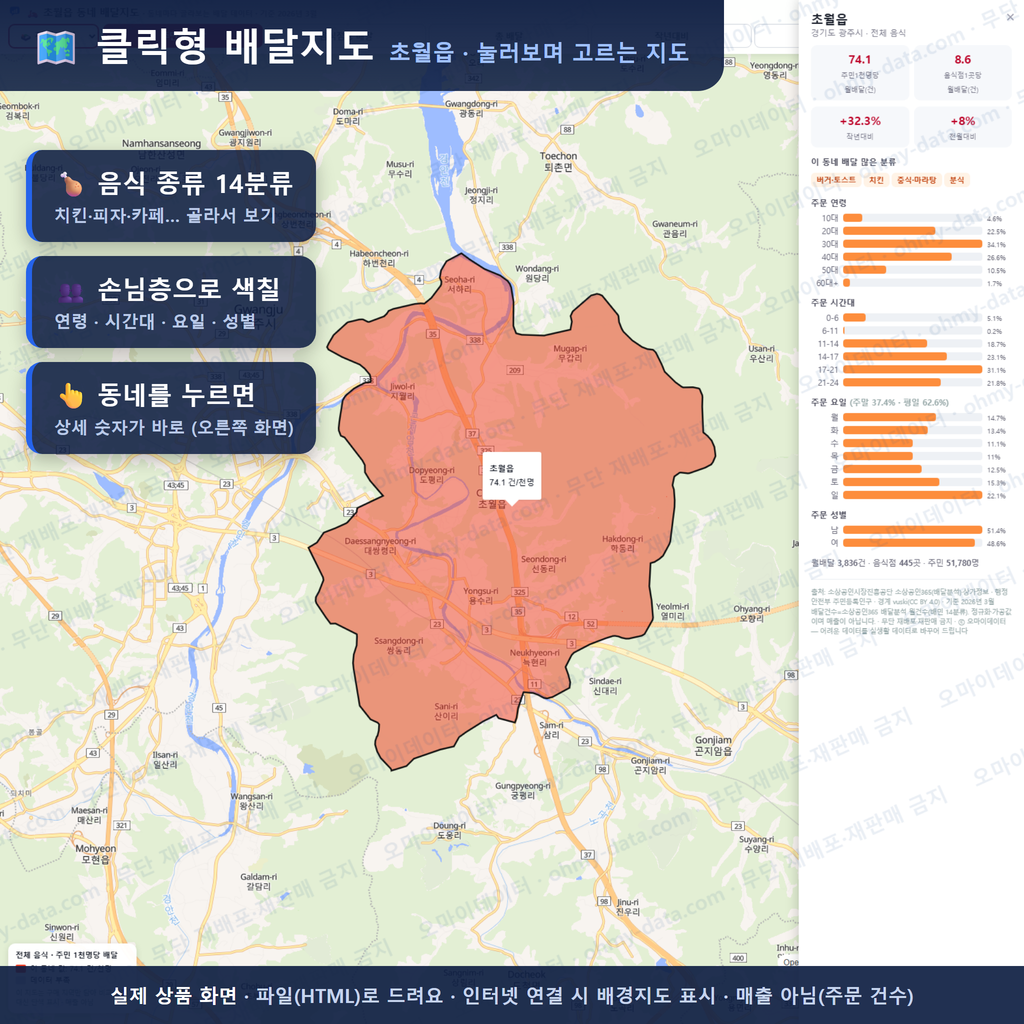The image size is (1024, 1024).
Task: Click the 남 gender bar at 51.4%
Action: pos(912,530)
